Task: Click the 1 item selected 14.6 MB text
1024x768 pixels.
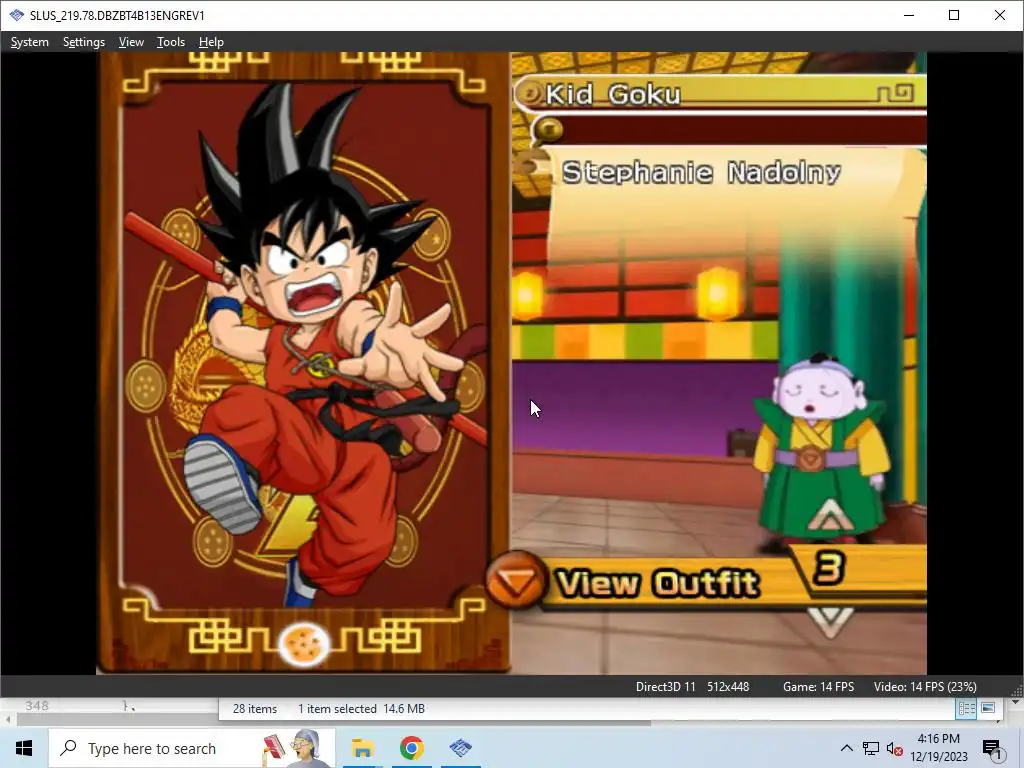Action: (361, 709)
